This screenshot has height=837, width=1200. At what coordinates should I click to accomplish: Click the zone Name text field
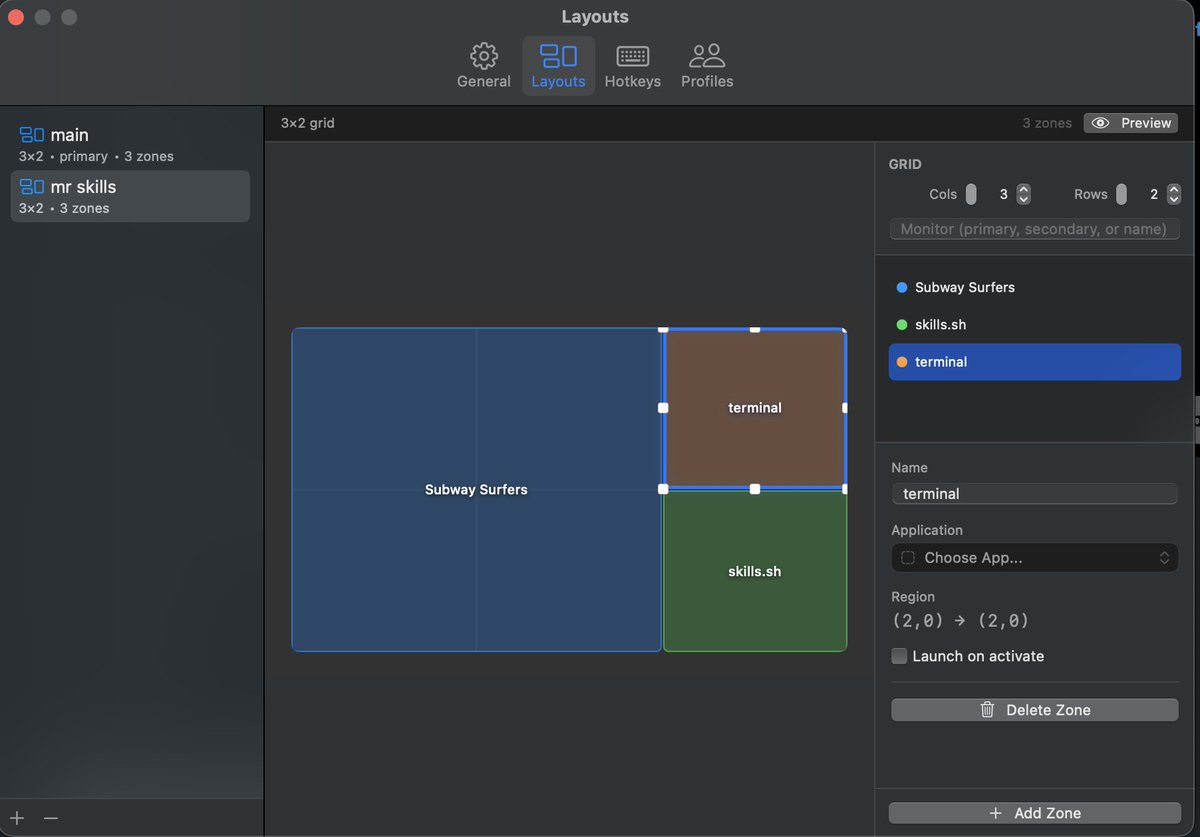click(x=1034, y=494)
